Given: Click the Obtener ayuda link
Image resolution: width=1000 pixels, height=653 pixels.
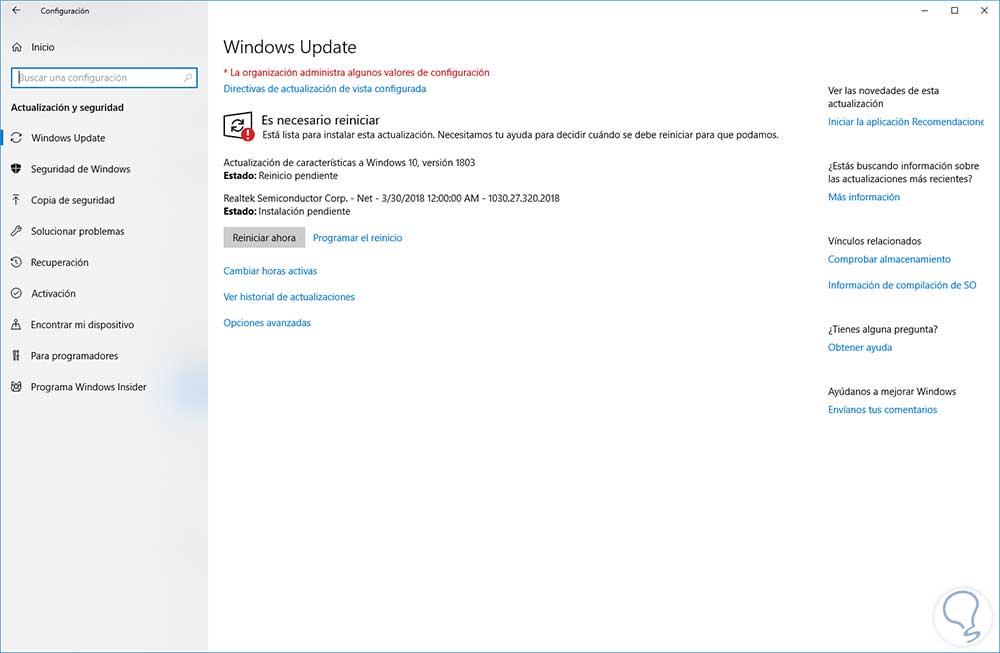Looking at the screenshot, I should (860, 348).
